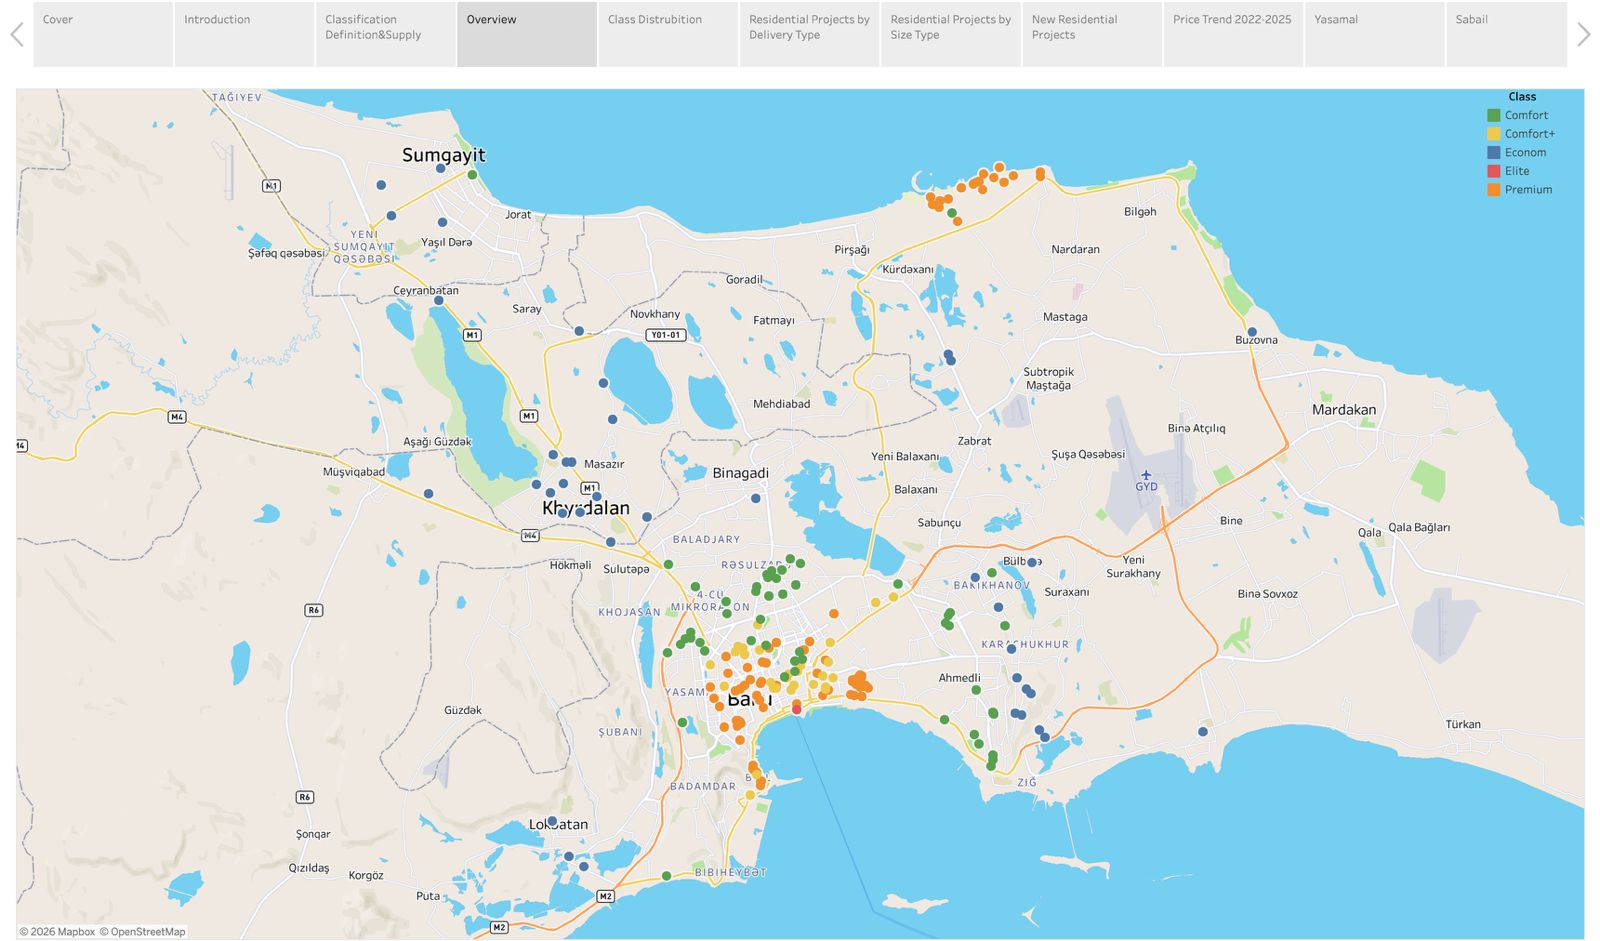
Task: Click the next story points arrow
Action: [x=1584, y=35]
